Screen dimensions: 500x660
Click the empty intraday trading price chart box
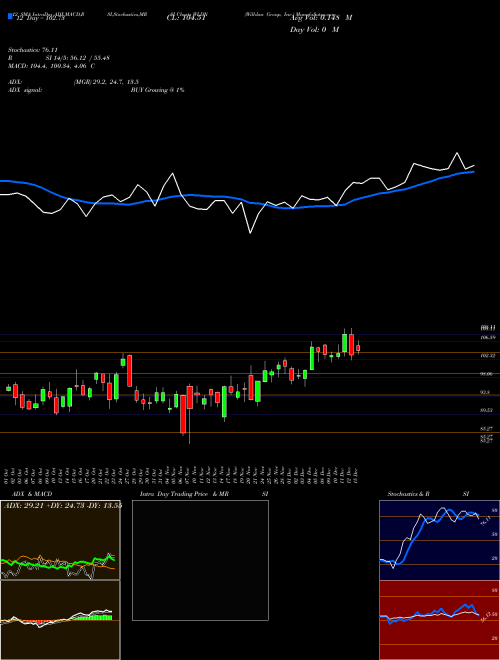200,560
